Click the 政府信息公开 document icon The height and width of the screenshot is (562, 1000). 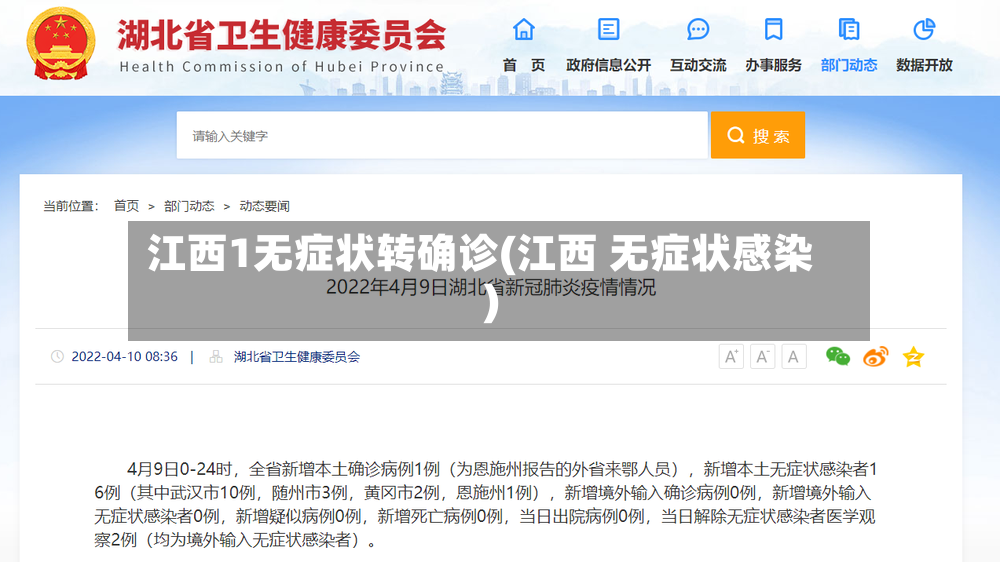[x=608, y=29]
